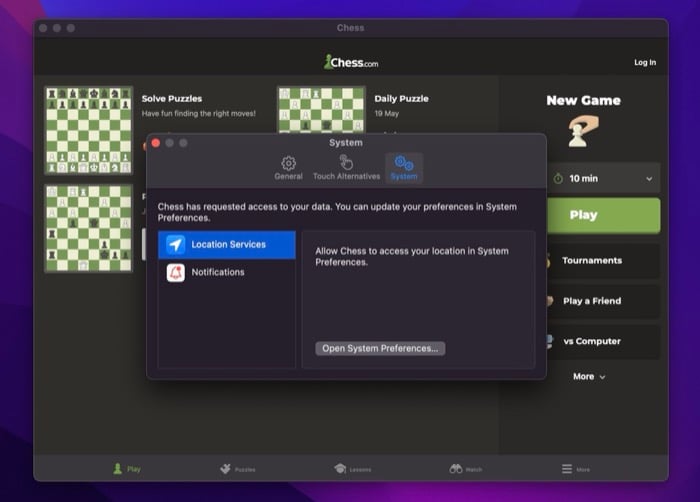Select Notifications row in list
The width and height of the screenshot is (700, 502).
(227, 272)
